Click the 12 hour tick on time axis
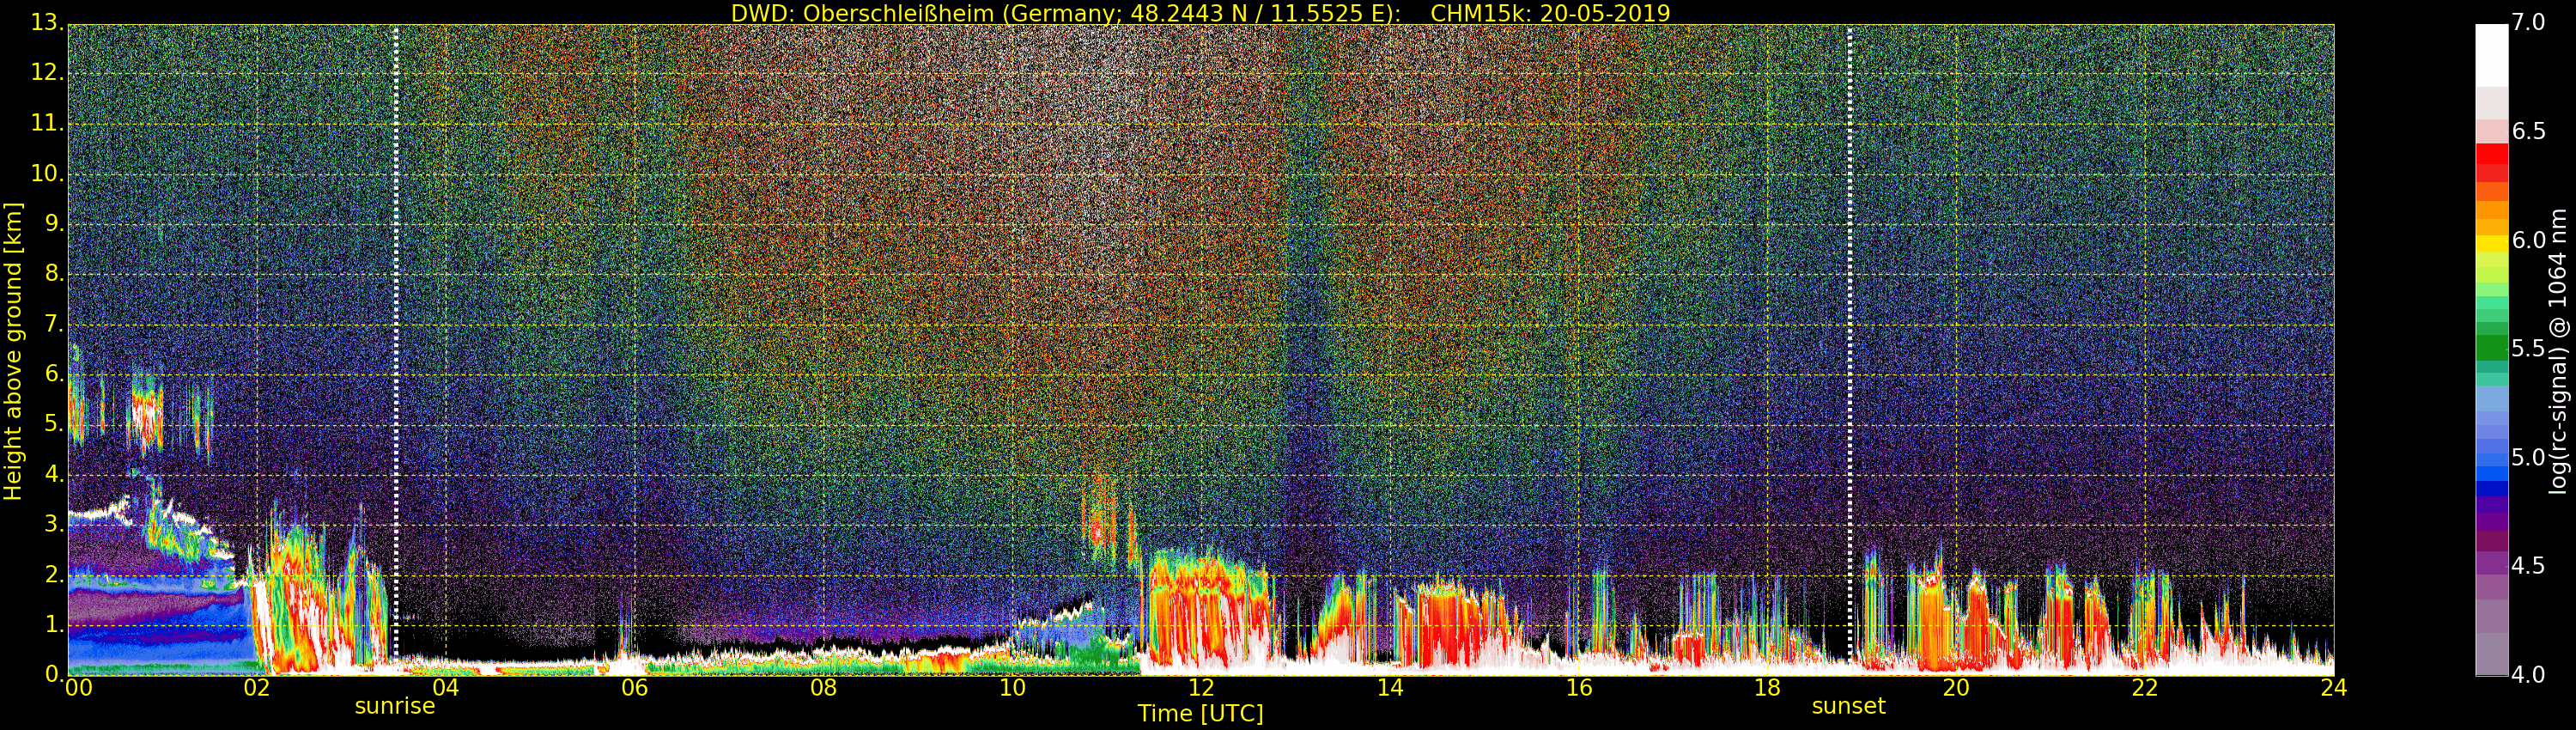The image size is (2576, 730). 1201,688
